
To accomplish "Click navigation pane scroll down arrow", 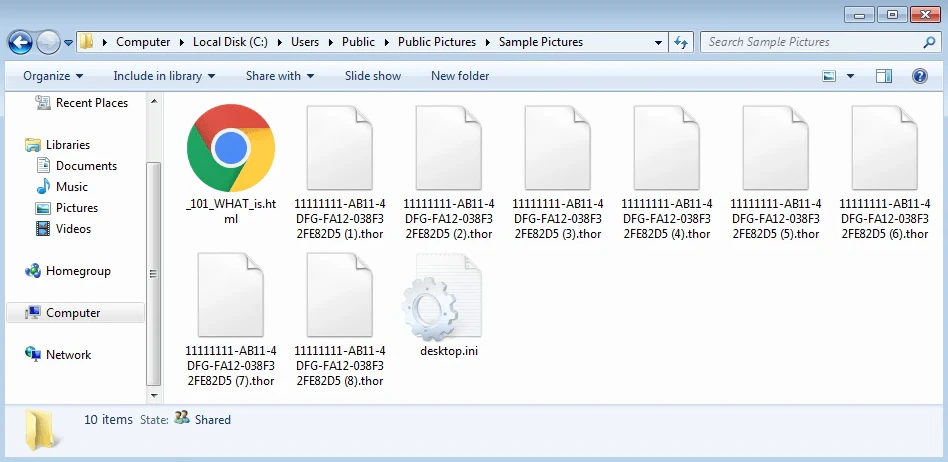I will coord(154,395).
